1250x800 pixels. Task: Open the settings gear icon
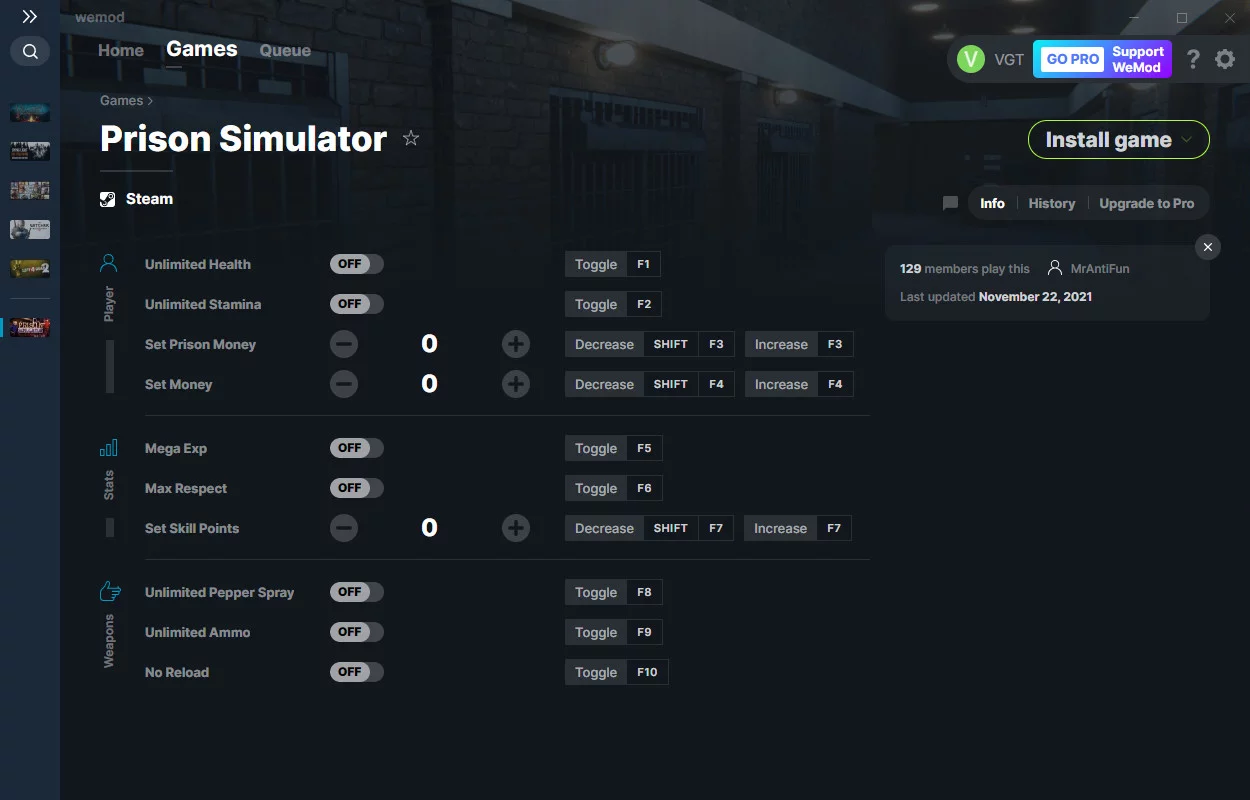(1225, 59)
